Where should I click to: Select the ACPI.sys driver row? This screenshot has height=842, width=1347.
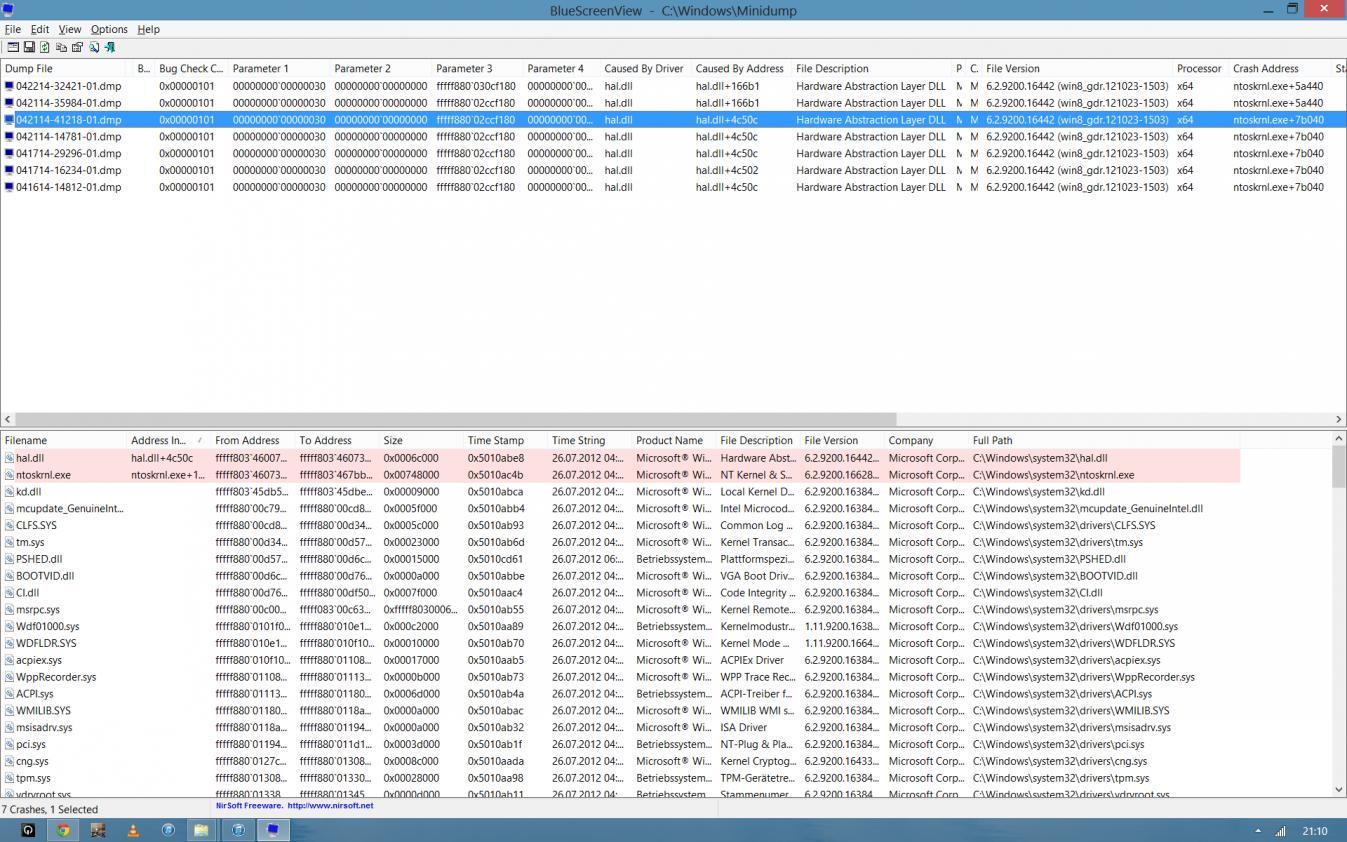tap(620, 694)
